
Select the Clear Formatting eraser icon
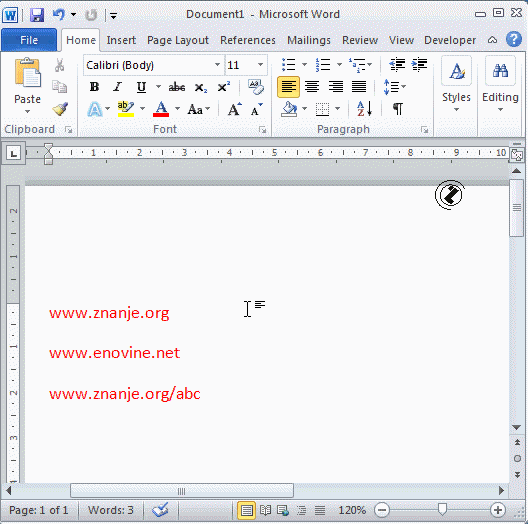[x=256, y=87]
